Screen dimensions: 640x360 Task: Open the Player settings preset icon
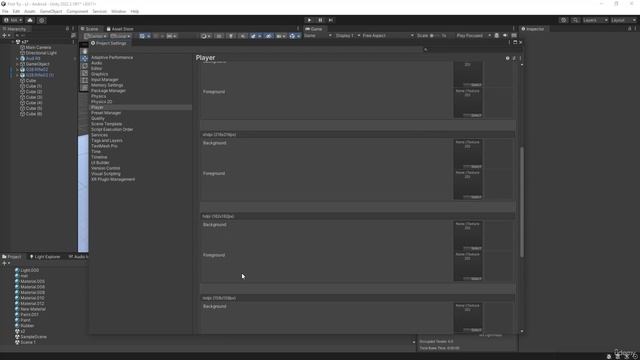tap(514, 58)
